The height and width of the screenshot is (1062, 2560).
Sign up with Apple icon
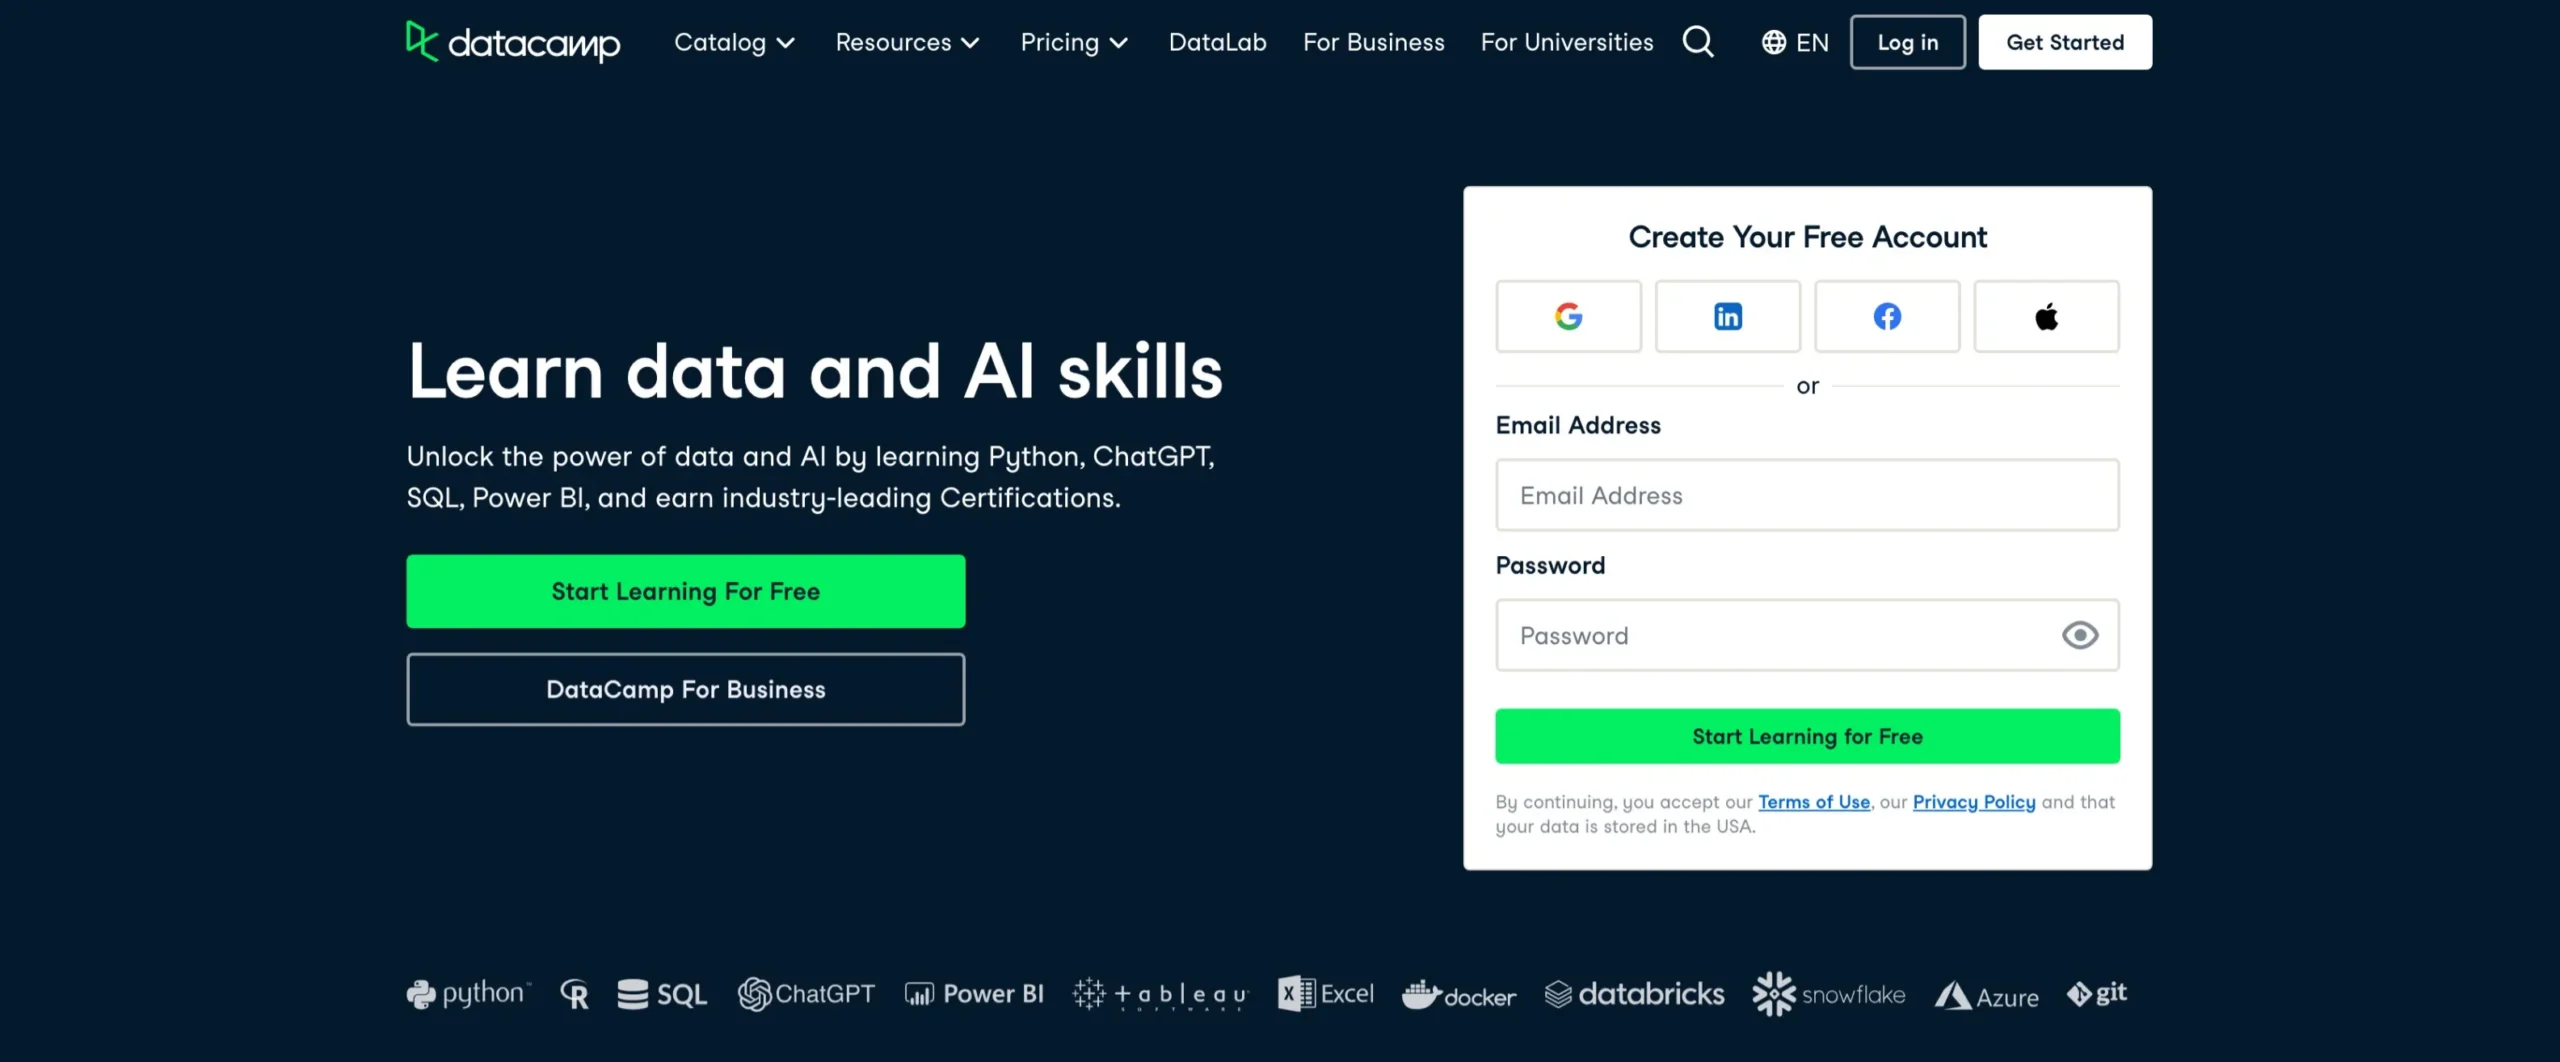2046,317
